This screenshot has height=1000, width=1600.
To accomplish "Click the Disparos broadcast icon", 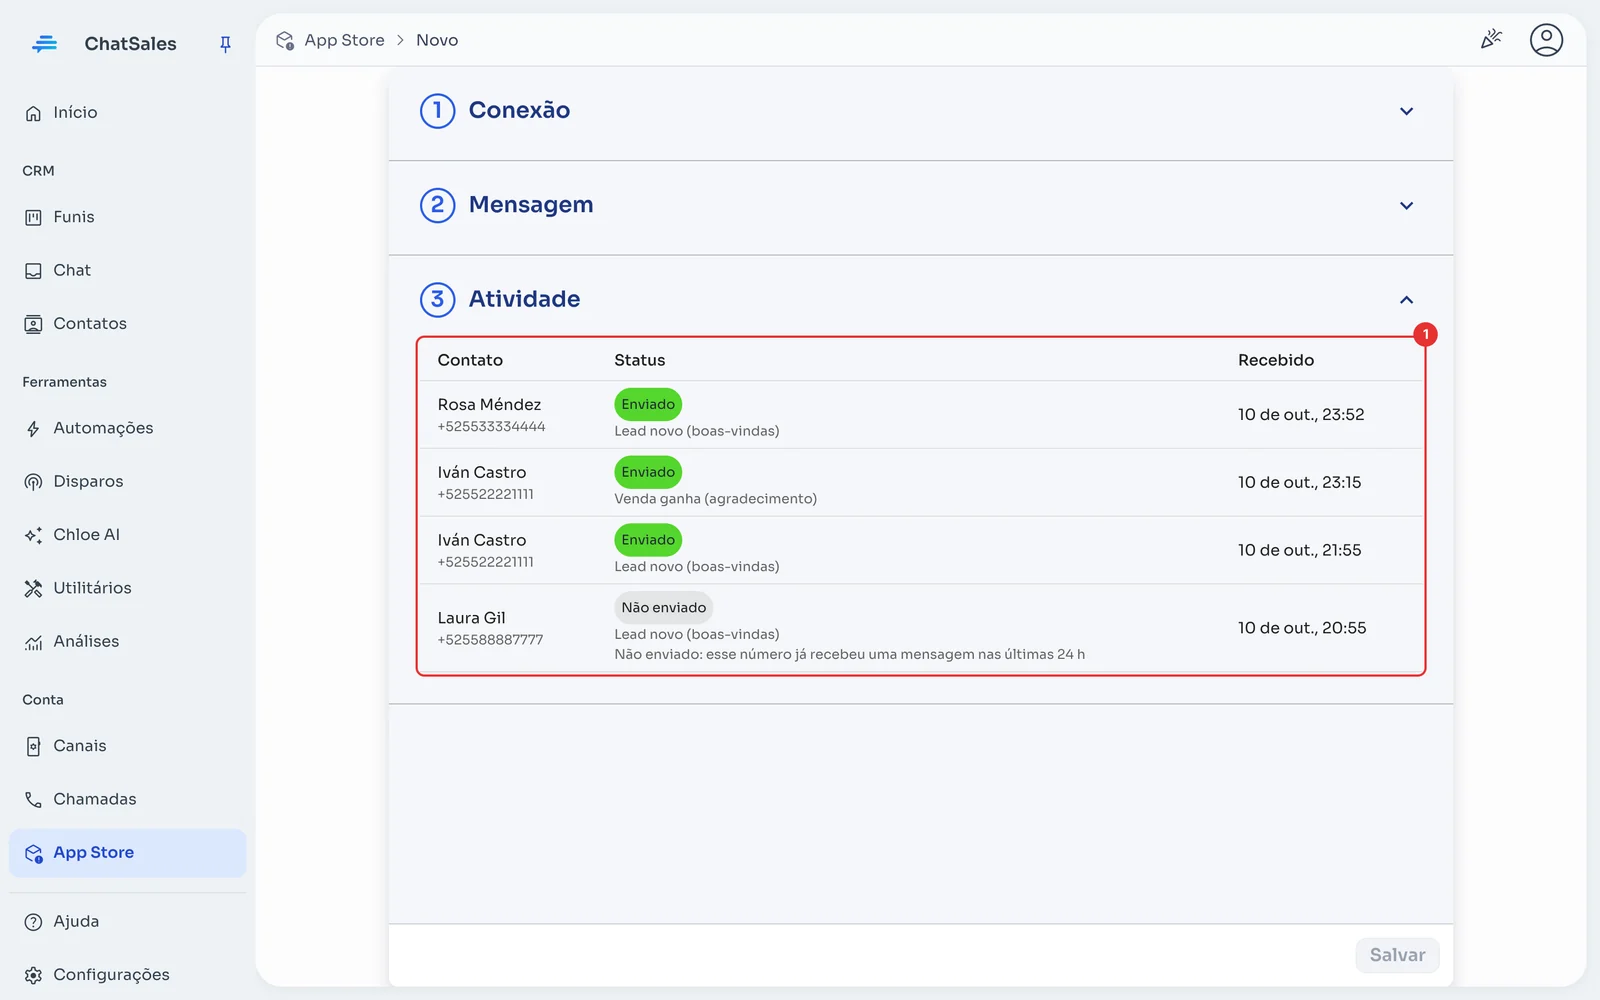I will click(33, 482).
